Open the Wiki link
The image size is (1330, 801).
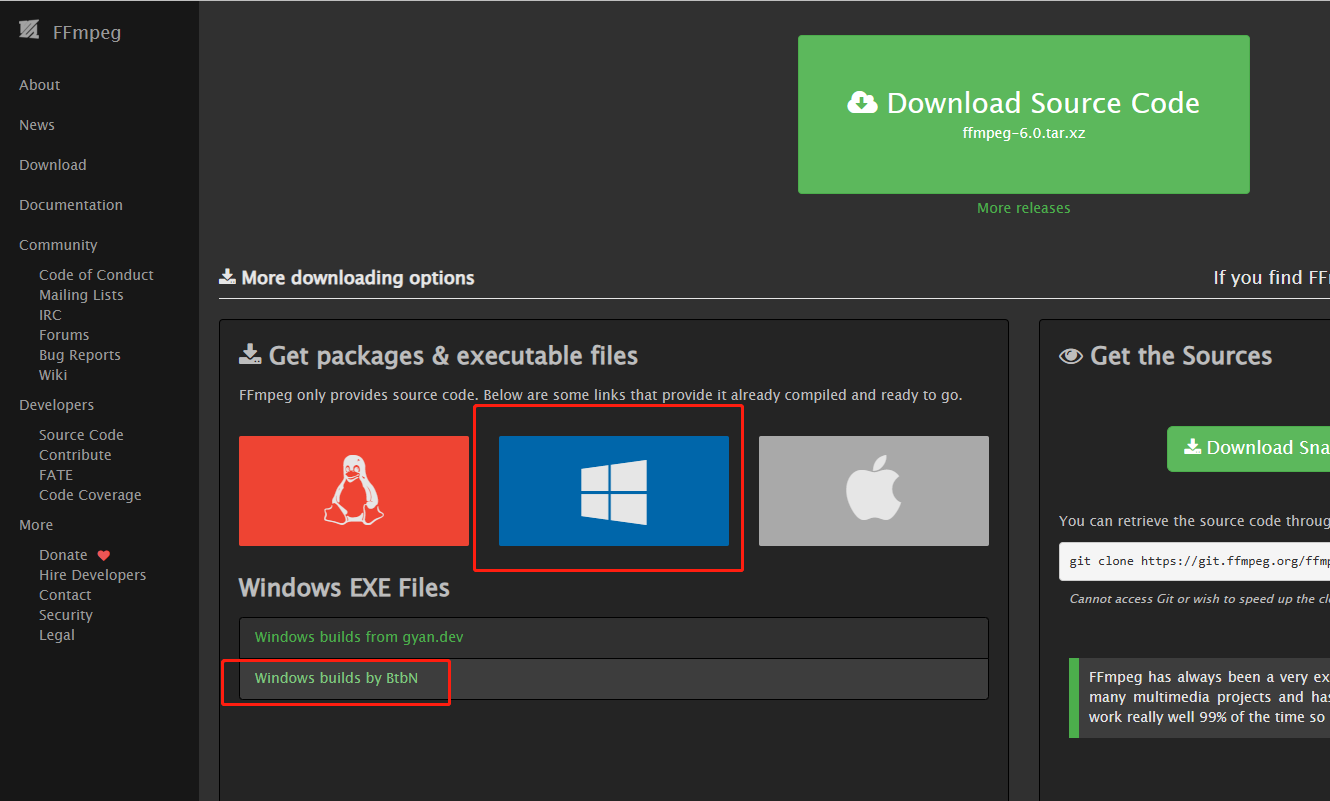coord(53,375)
